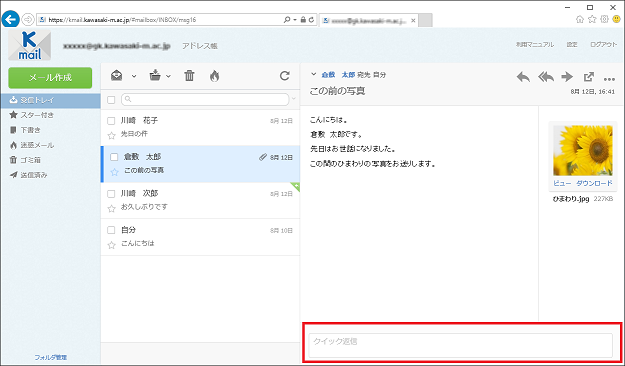Click the paperclip attachment icon in list
This screenshot has width=625, height=366.
click(x=263, y=157)
